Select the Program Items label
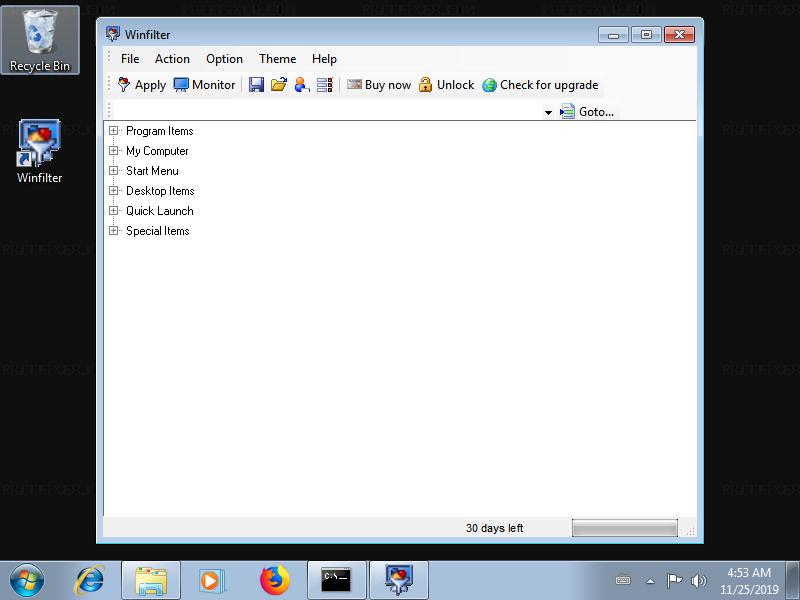Viewport: 800px width, 600px height. (160, 131)
